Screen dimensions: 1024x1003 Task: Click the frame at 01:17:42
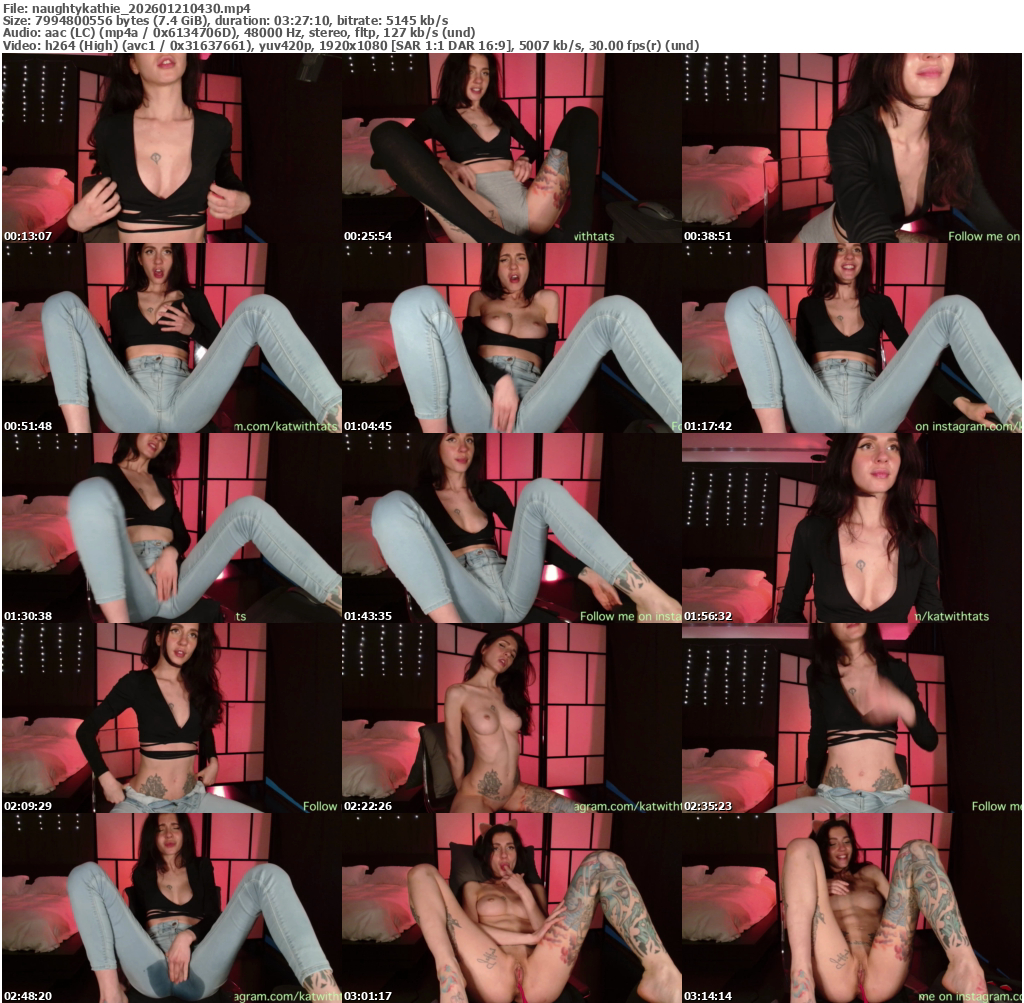point(851,338)
